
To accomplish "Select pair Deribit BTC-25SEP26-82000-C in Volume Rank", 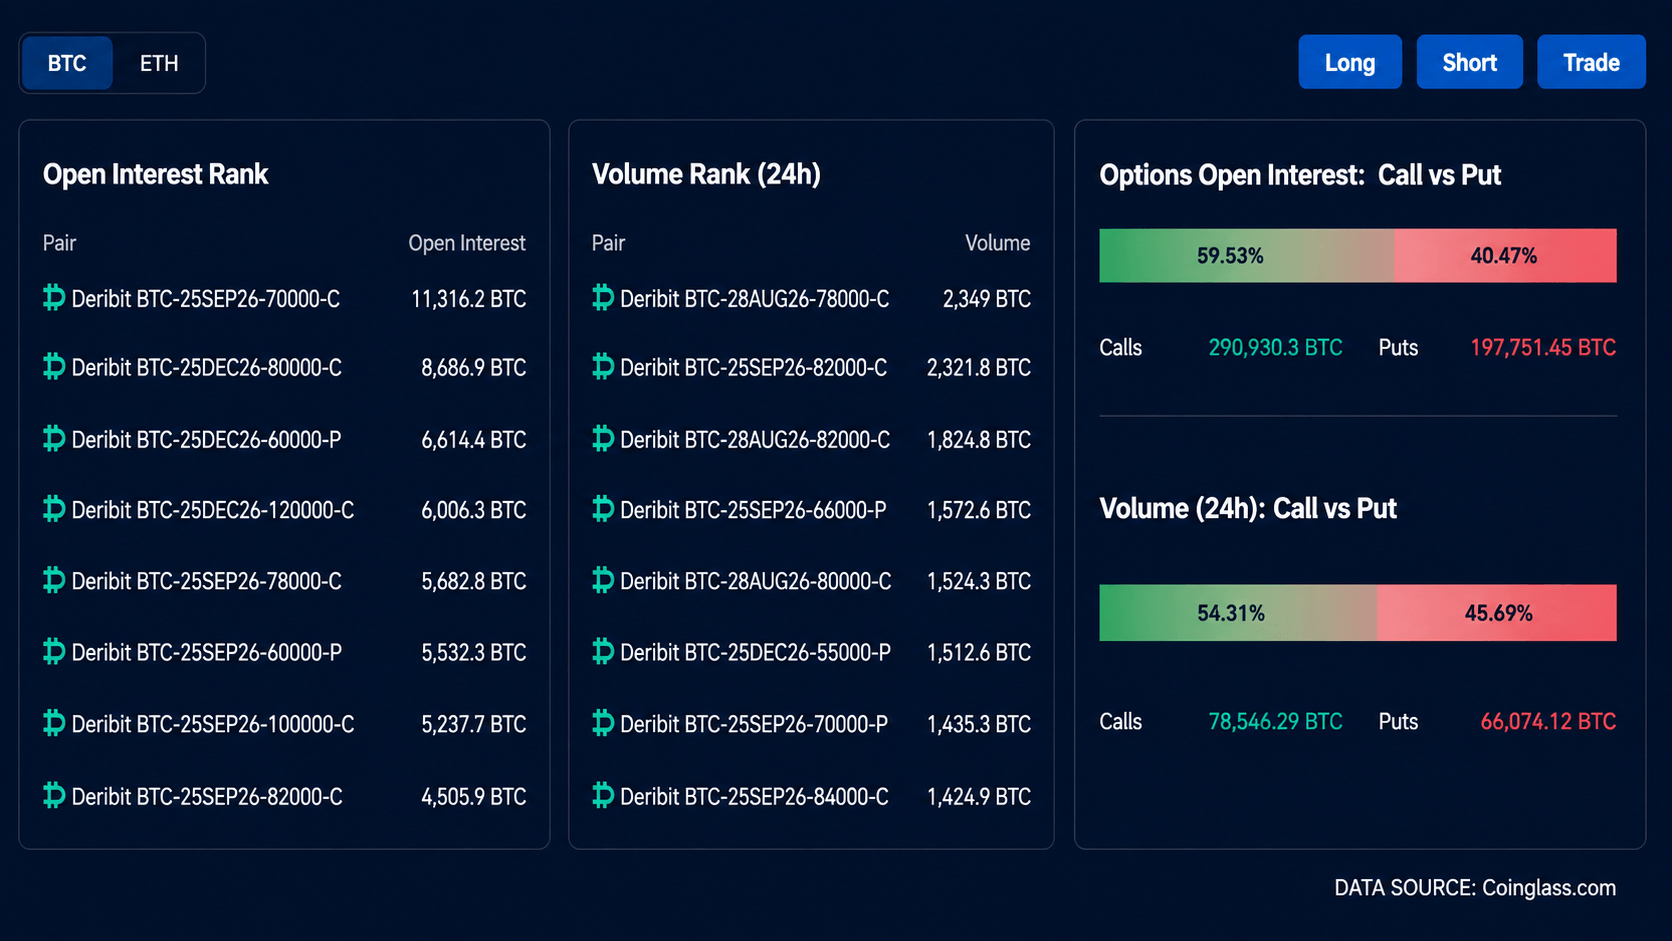I will click(x=754, y=368).
